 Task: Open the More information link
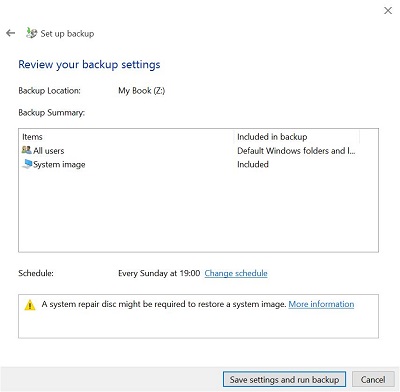(x=321, y=304)
